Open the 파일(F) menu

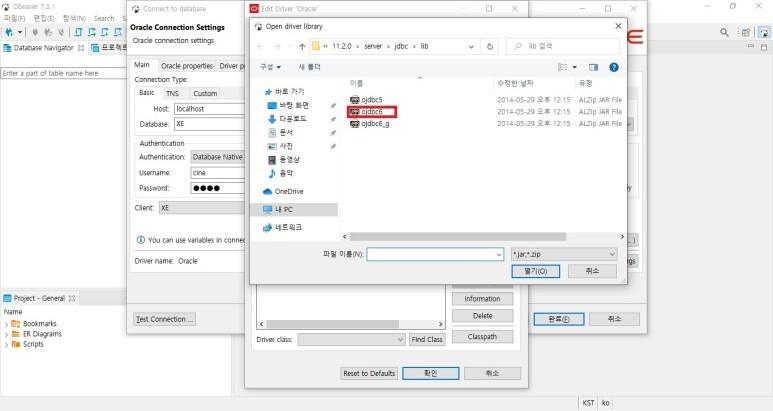(x=14, y=18)
